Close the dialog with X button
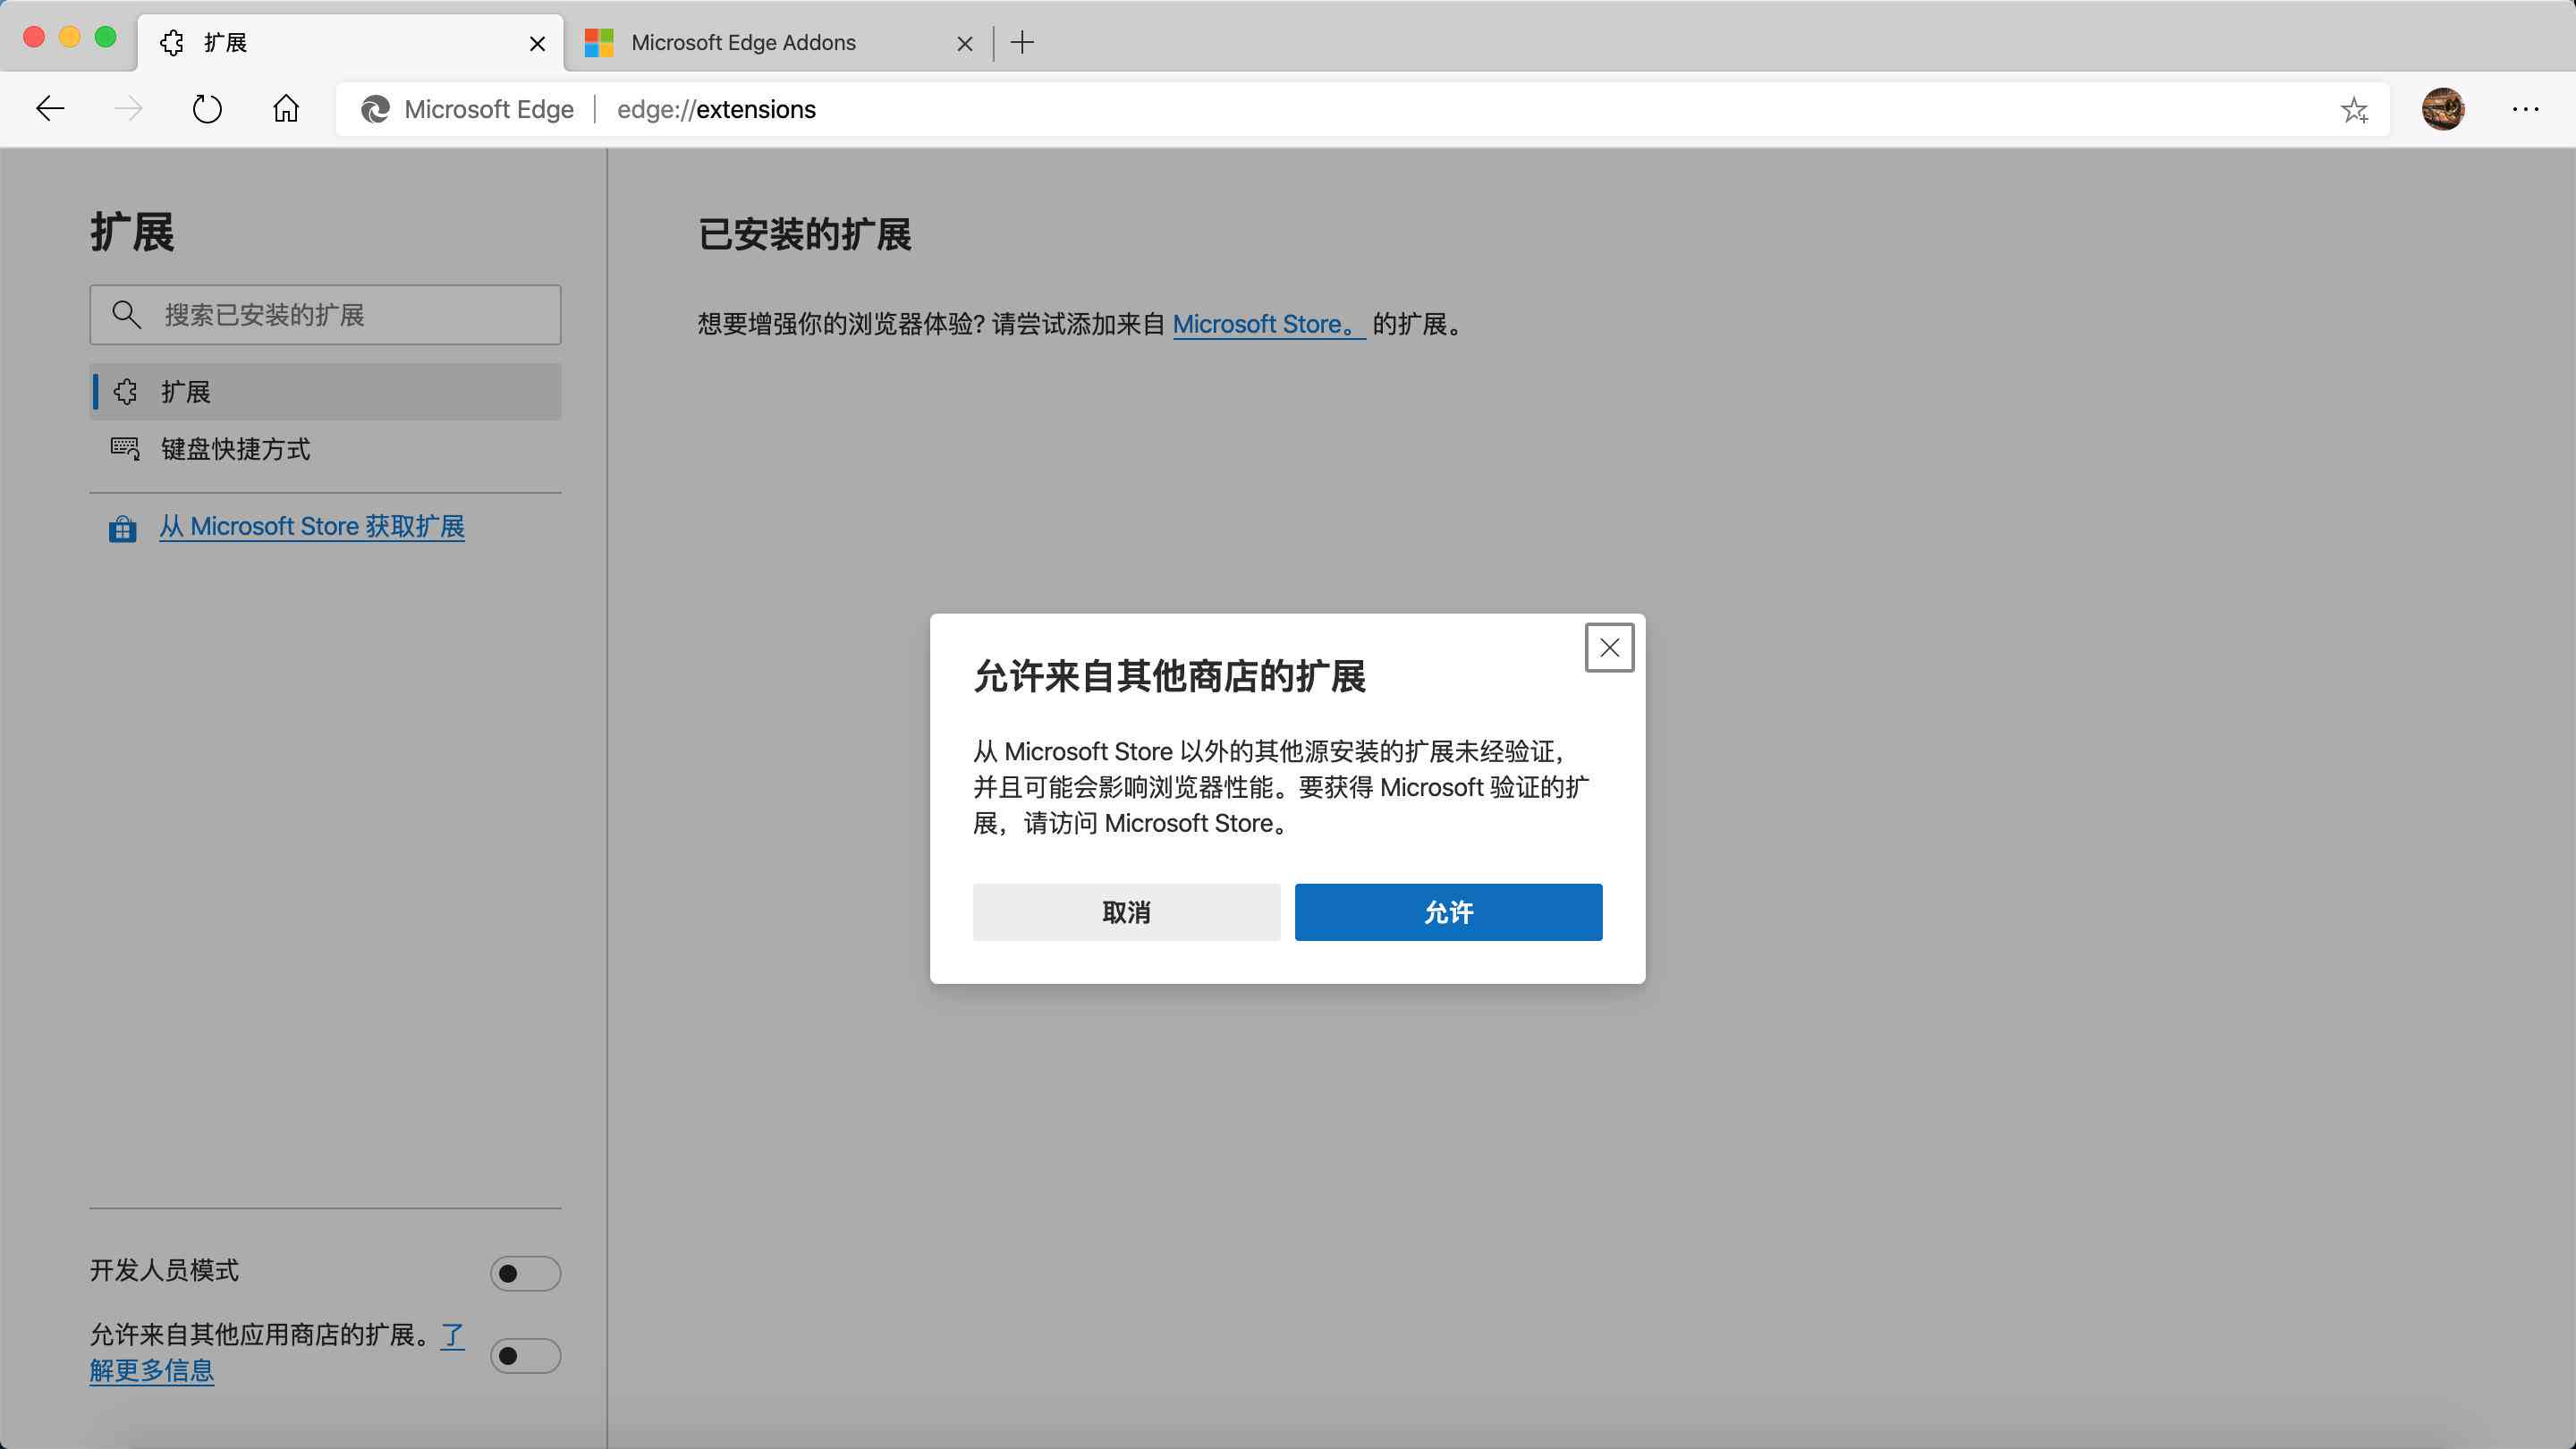Image resolution: width=2576 pixels, height=1449 pixels. 1609,647
